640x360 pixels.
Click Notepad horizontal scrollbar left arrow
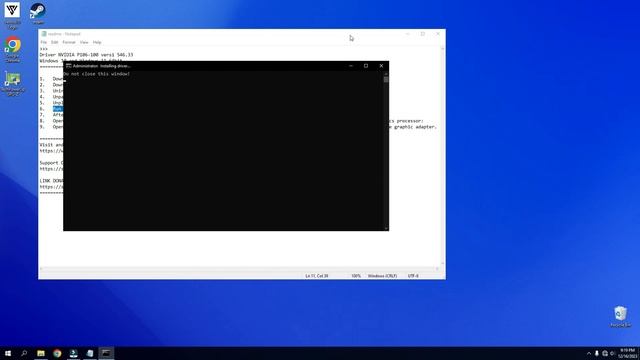(x=41, y=269)
